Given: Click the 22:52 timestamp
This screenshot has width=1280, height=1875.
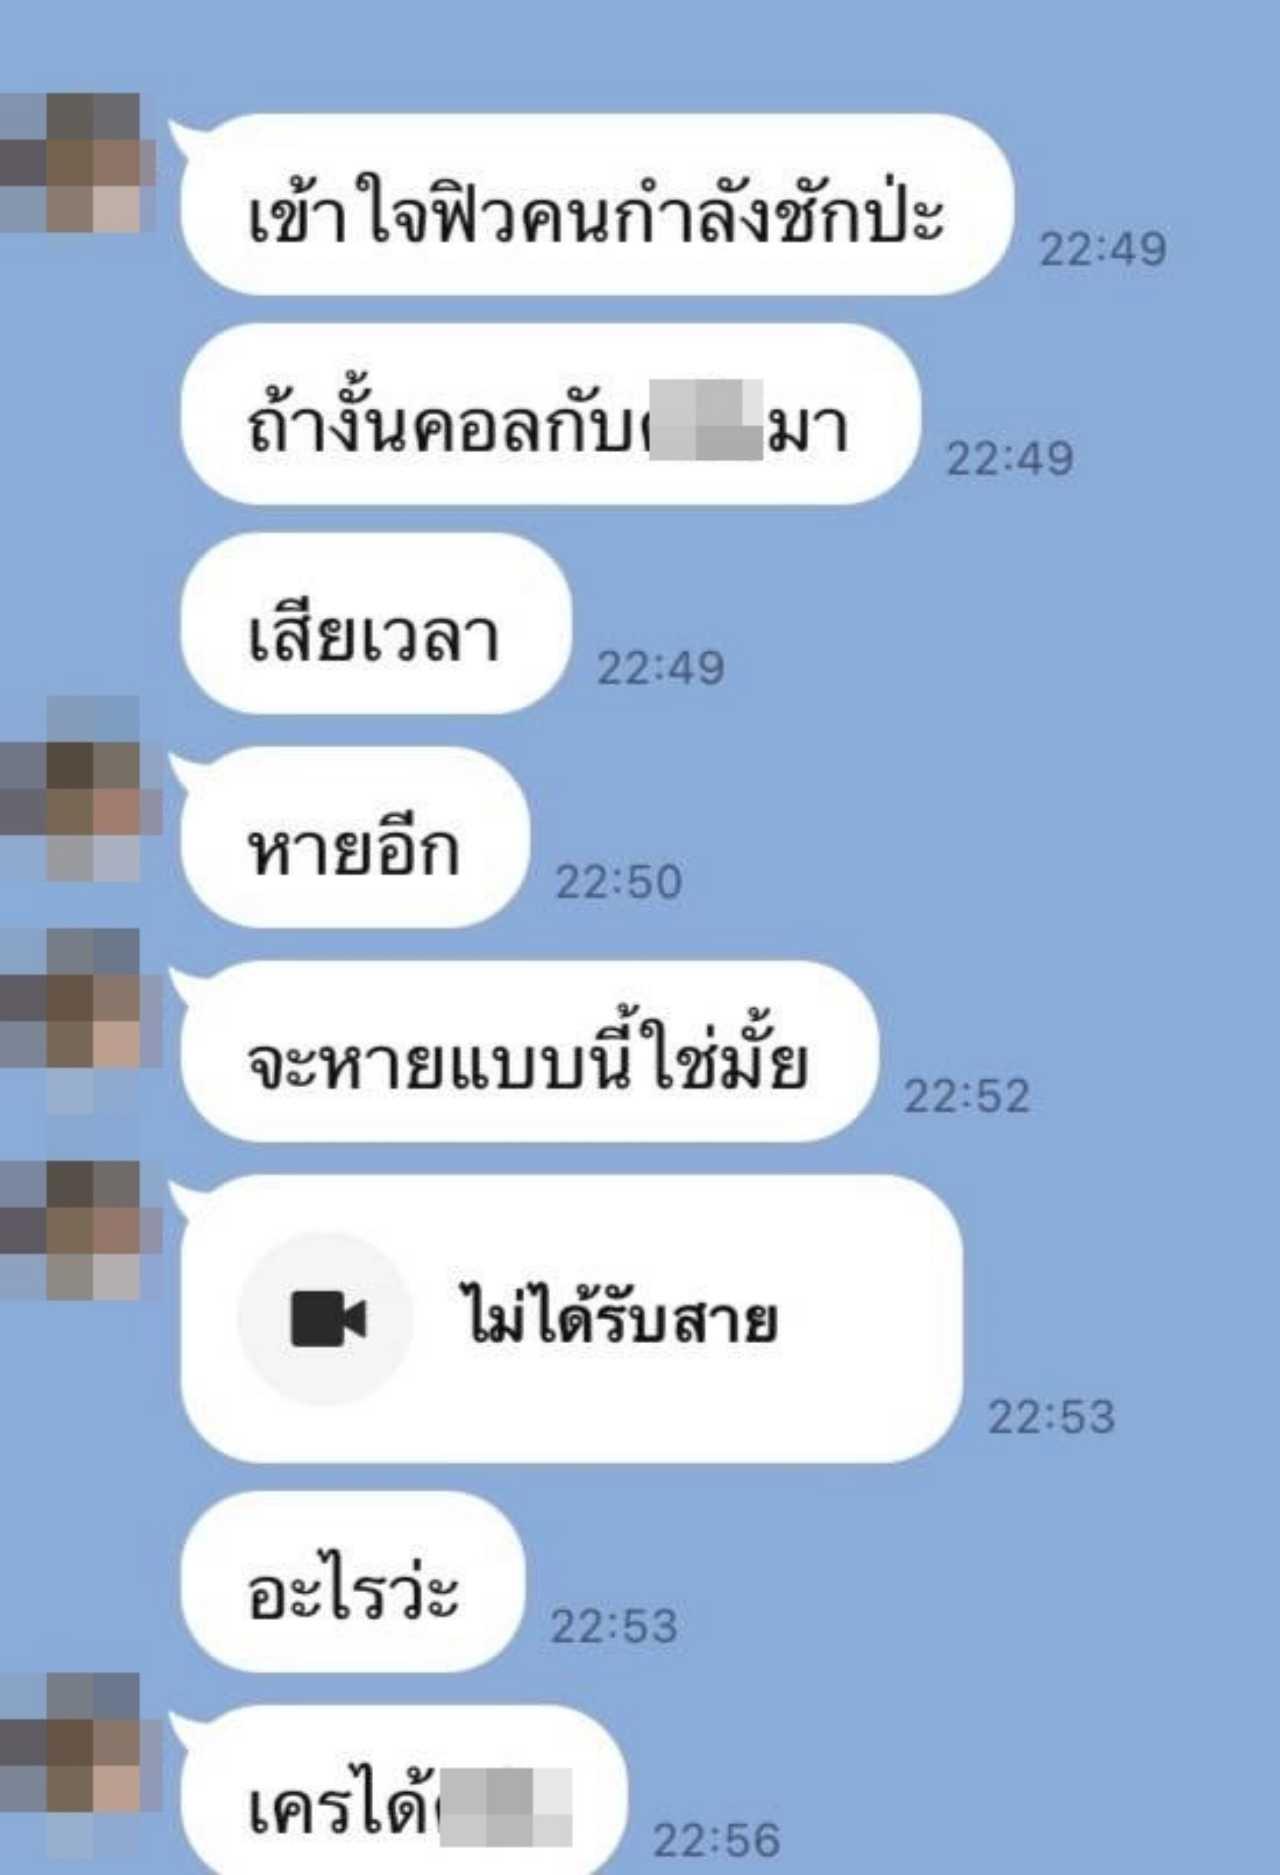Looking at the screenshot, I should coord(966,1096).
